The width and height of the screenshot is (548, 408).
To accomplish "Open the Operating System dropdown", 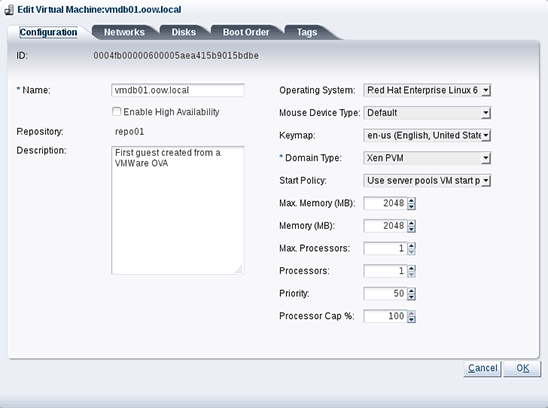I will click(x=427, y=90).
